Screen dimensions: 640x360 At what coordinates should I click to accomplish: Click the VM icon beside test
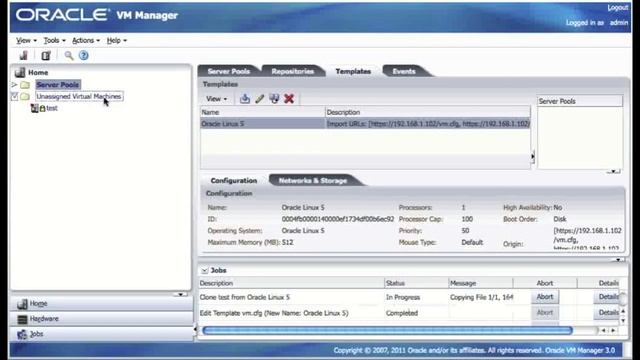[35, 108]
